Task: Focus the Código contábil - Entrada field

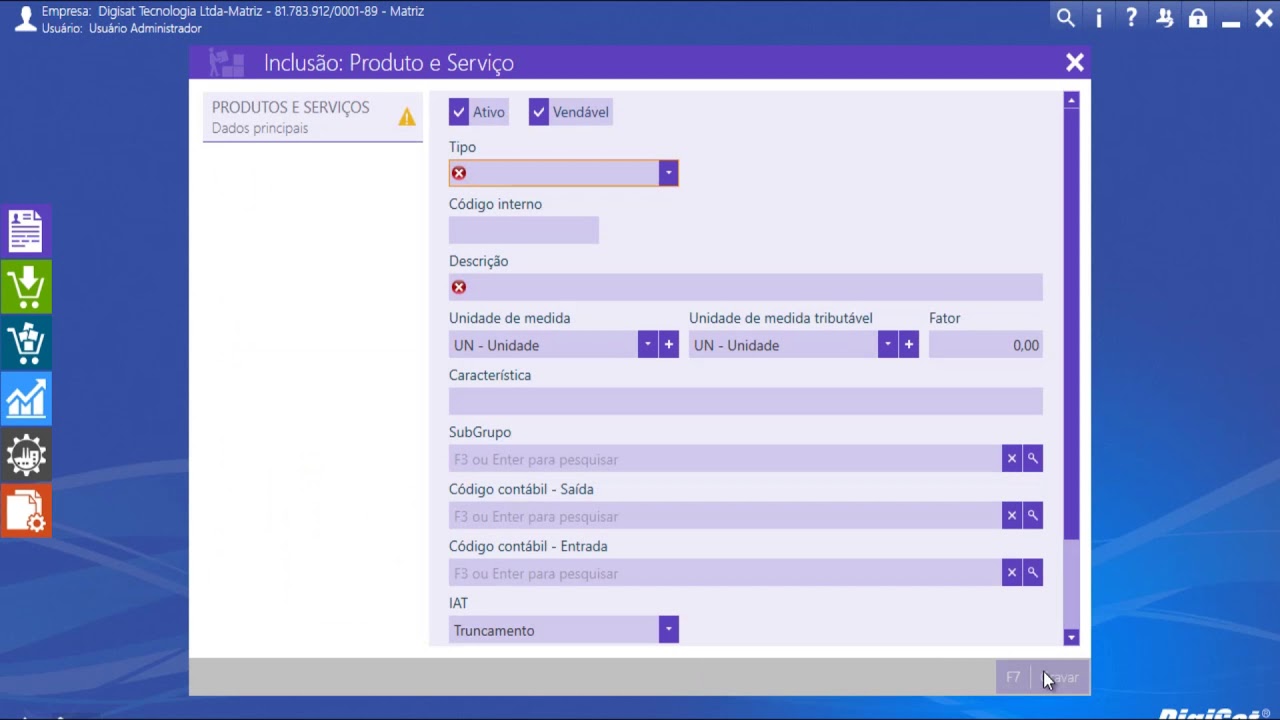Action: coord(725,573)
